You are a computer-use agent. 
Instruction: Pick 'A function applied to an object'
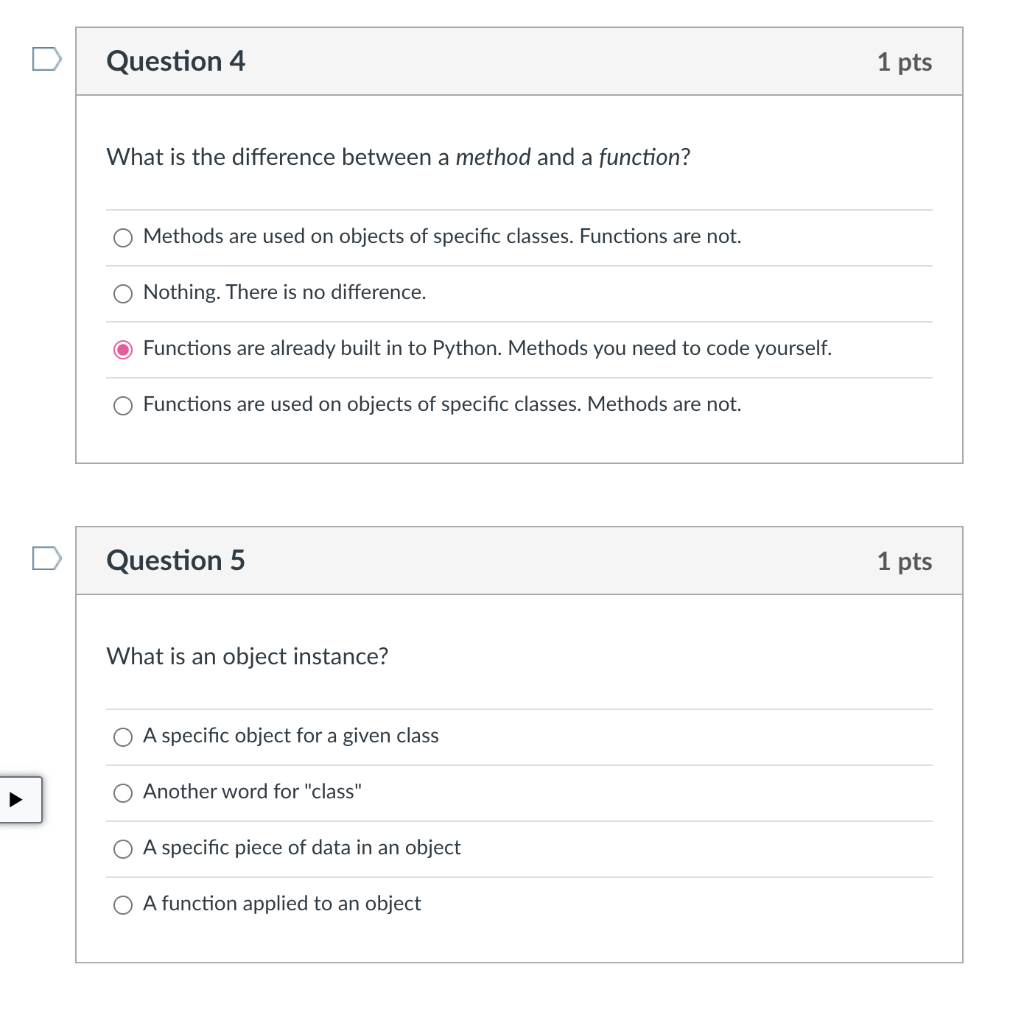123,905
